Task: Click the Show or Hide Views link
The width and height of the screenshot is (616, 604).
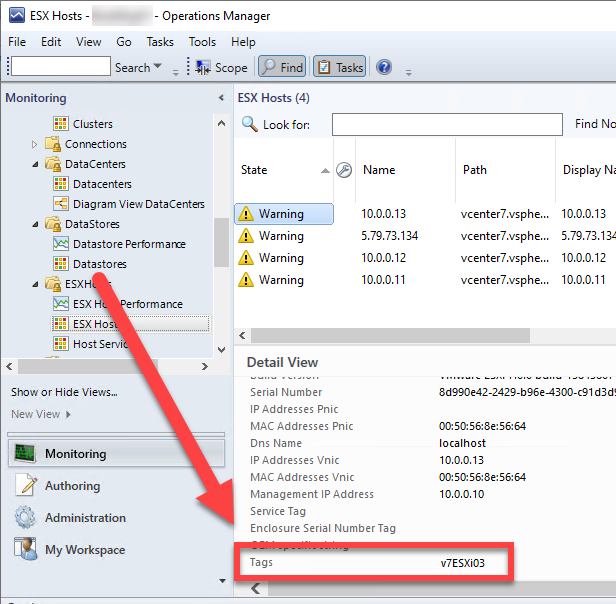Action: (64, 392)
